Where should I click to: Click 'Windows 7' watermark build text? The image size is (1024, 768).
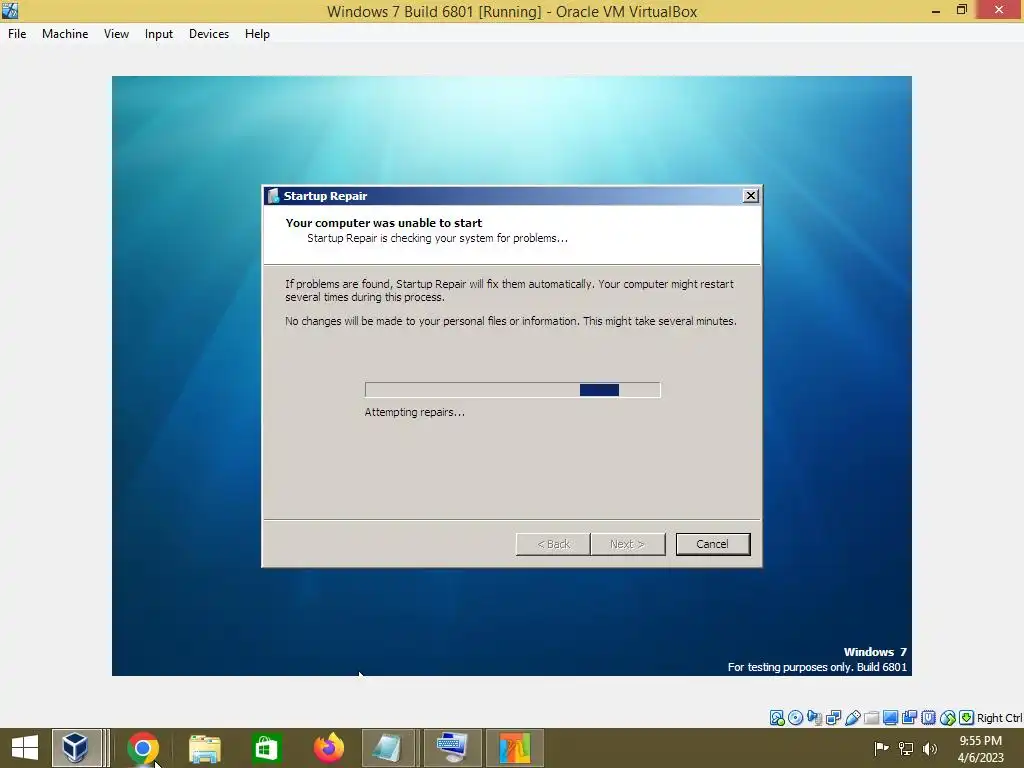coord(875,652)
